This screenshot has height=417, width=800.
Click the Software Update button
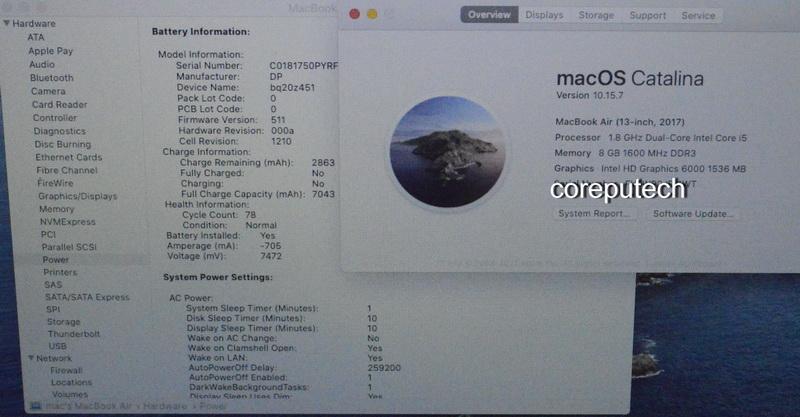pyautogui.click(x=693, y=214)
